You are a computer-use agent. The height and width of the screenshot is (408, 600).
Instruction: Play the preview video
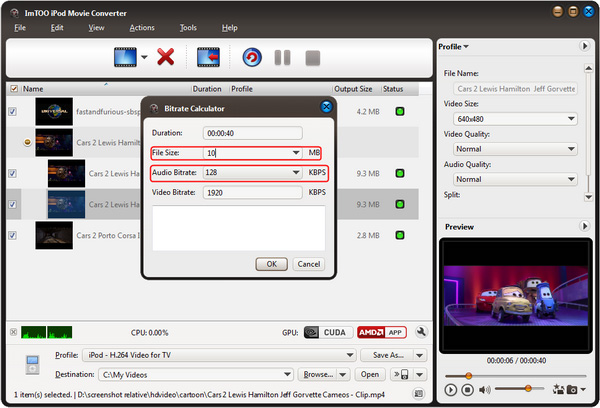451,390
